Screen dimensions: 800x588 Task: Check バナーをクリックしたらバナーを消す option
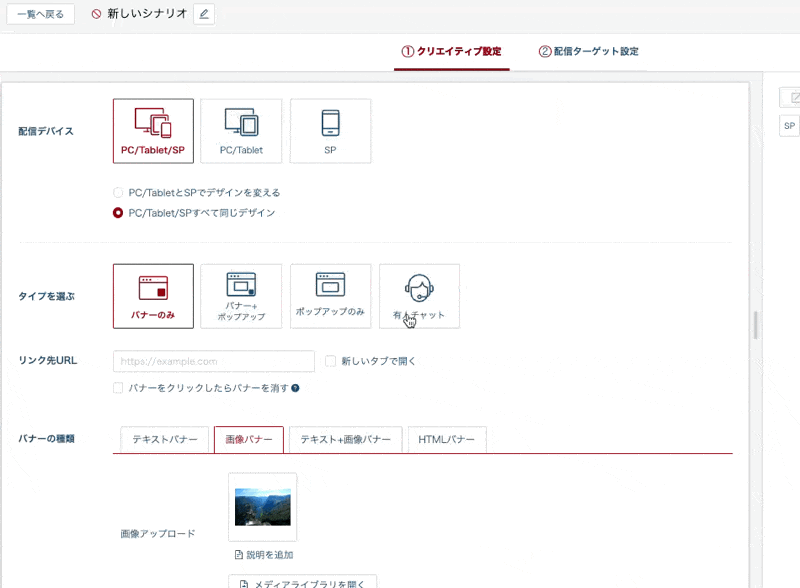coord(119,388)
